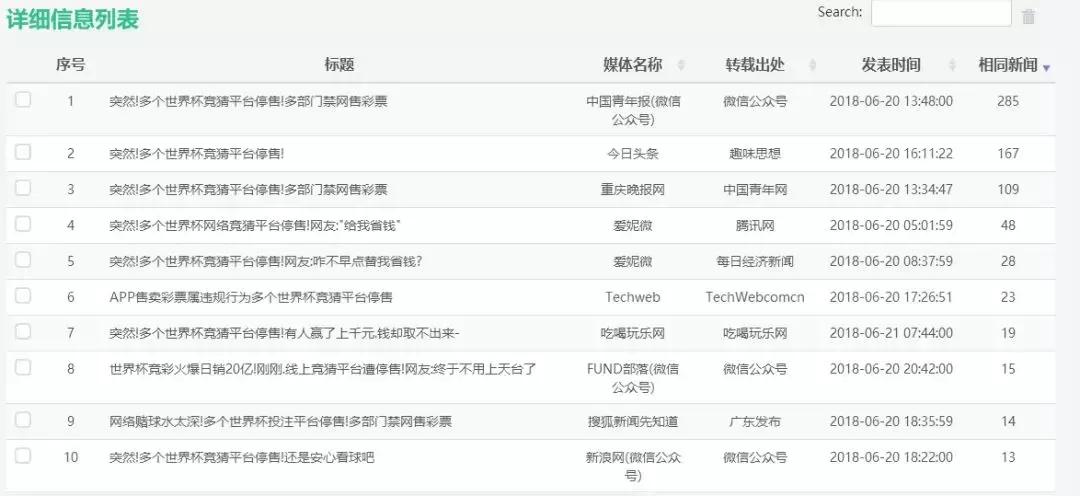Tick the checkbox for row 3
1080x496 pixels.
click(23, 188)
